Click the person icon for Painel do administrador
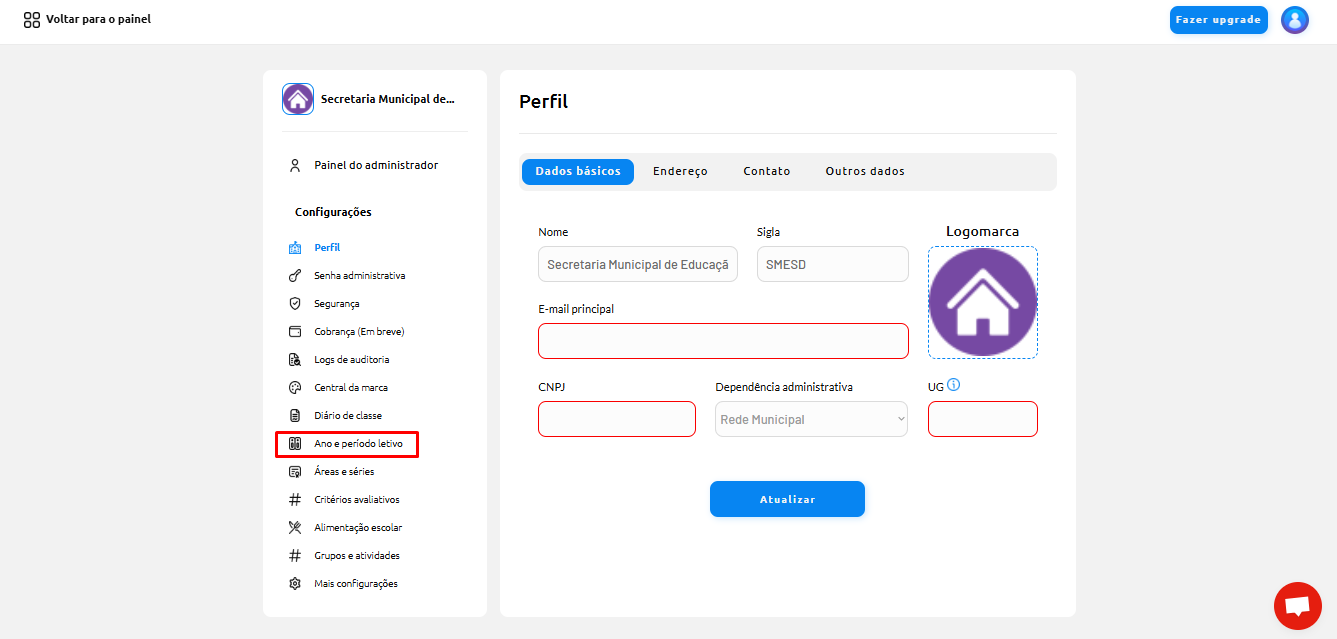 [295, 166]
